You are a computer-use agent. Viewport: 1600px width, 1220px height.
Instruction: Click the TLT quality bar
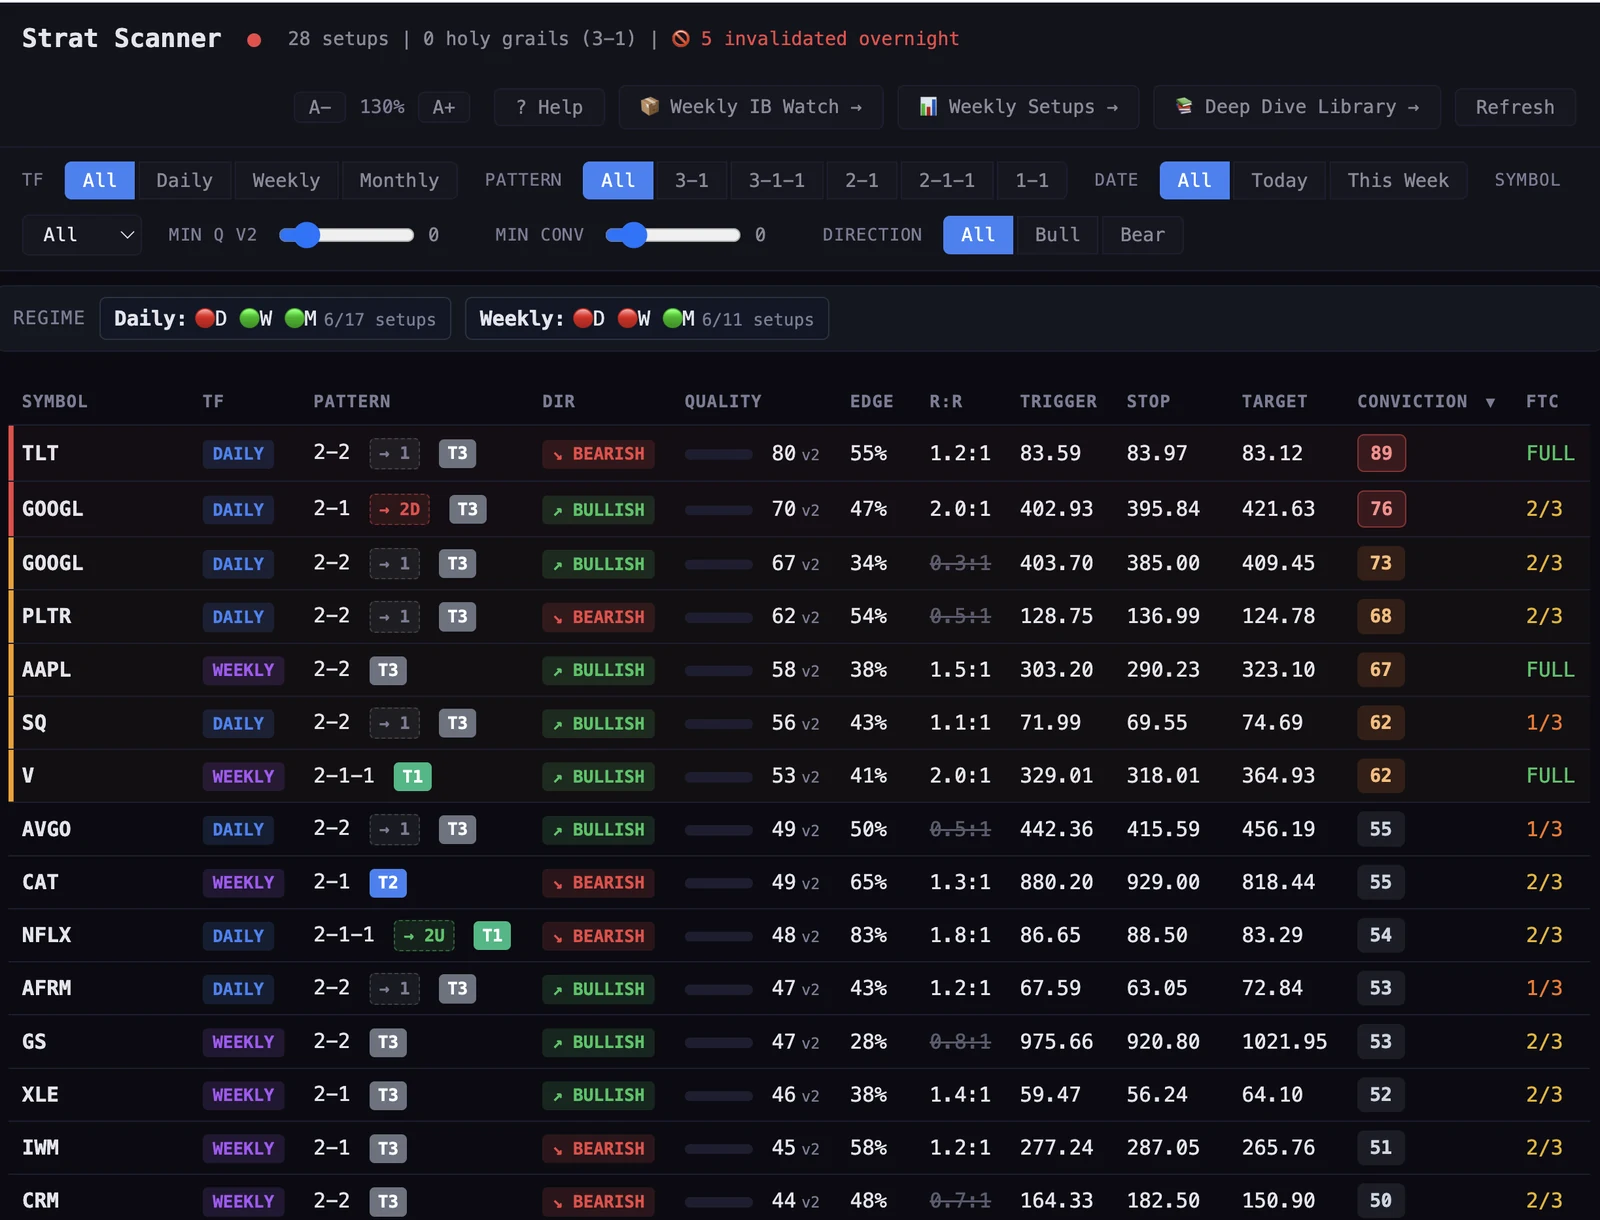(x=718, y=454)
